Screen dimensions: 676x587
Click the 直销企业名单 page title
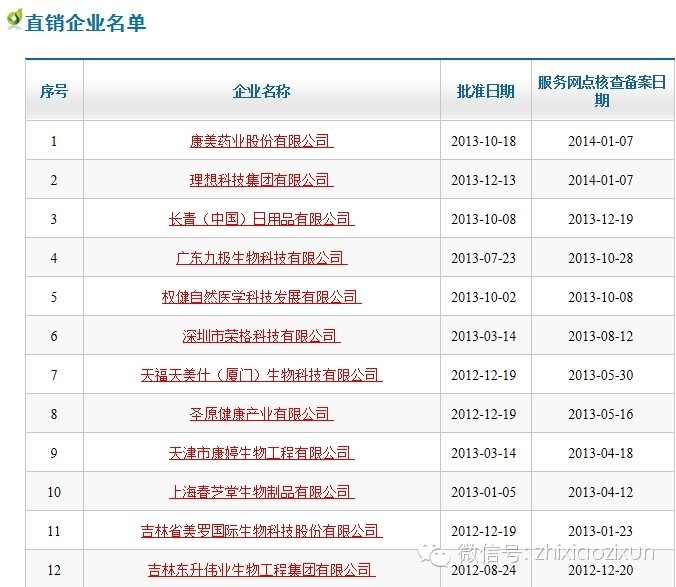coord(85,22)
